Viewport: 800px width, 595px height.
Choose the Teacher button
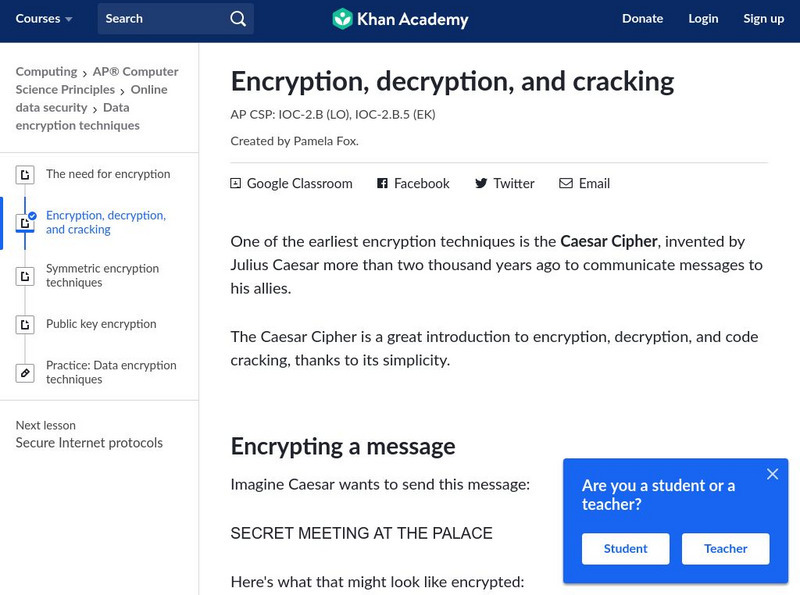pyautogui.click(x=725, y=548)
